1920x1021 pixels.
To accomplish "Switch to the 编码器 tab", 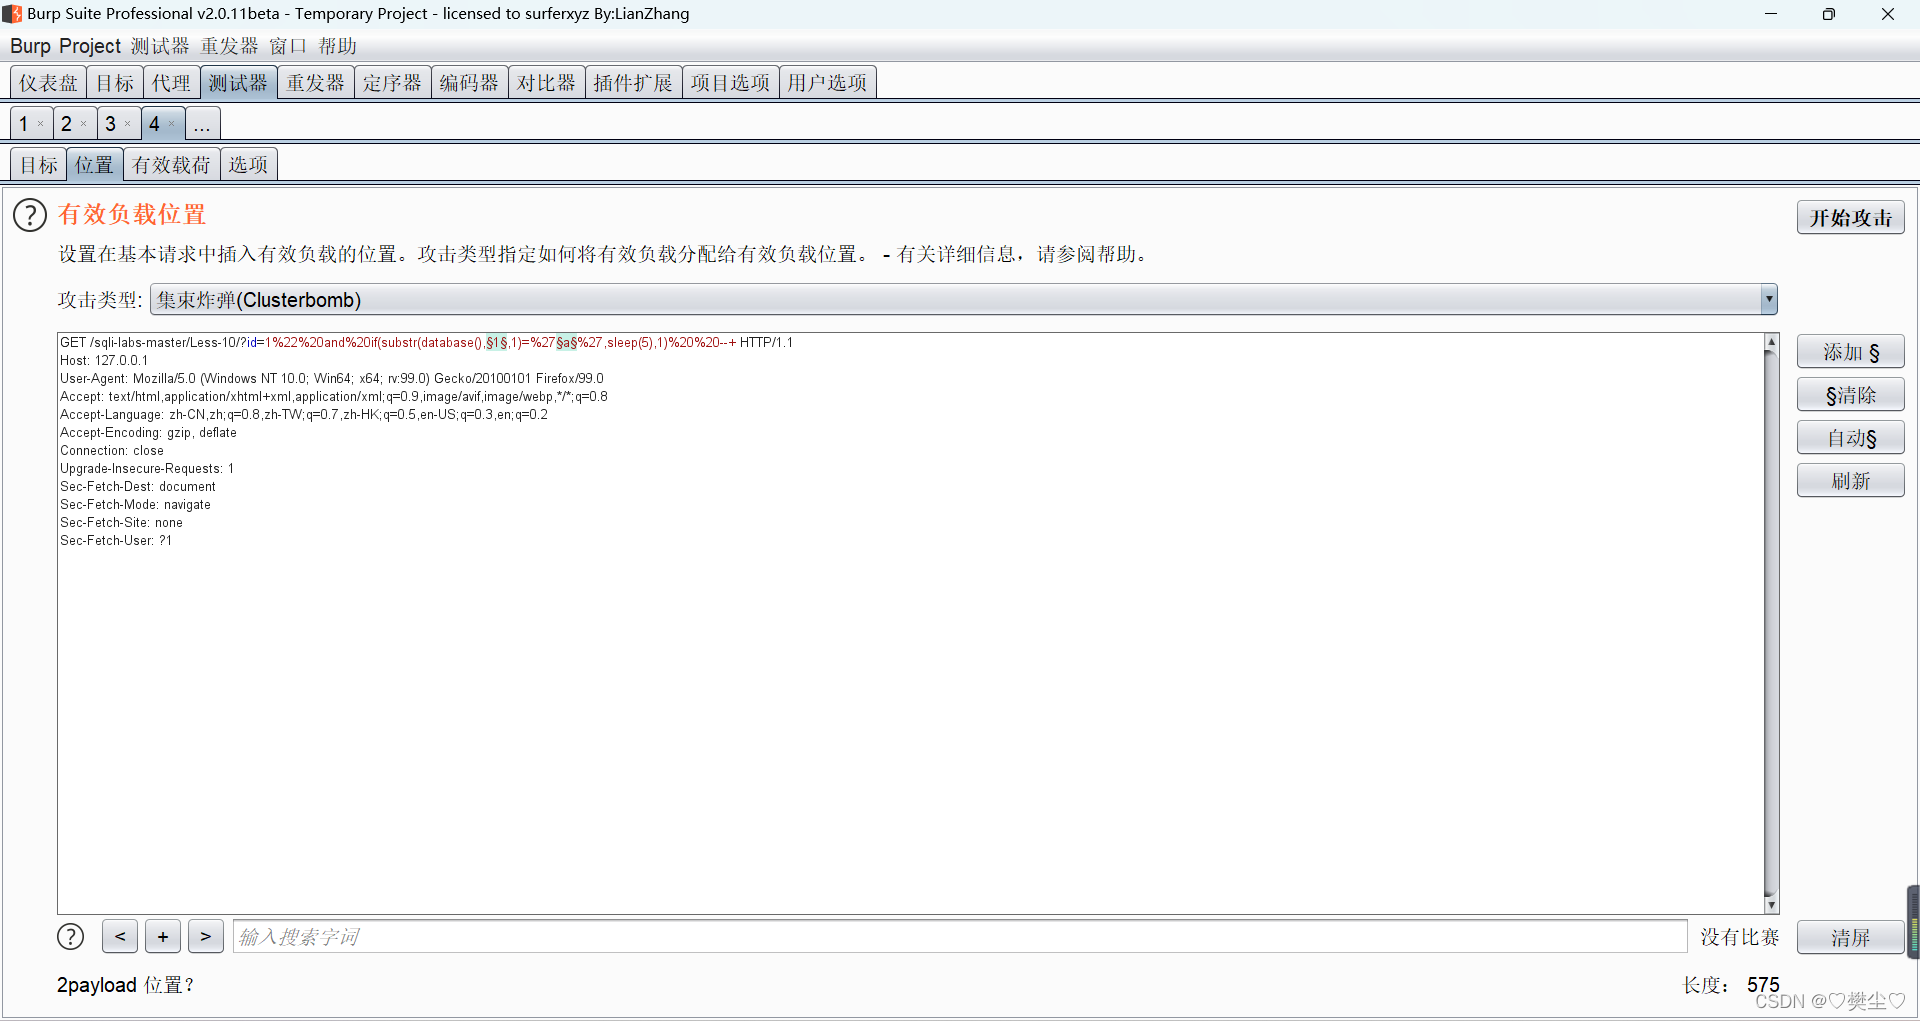I will click(469, 83).
